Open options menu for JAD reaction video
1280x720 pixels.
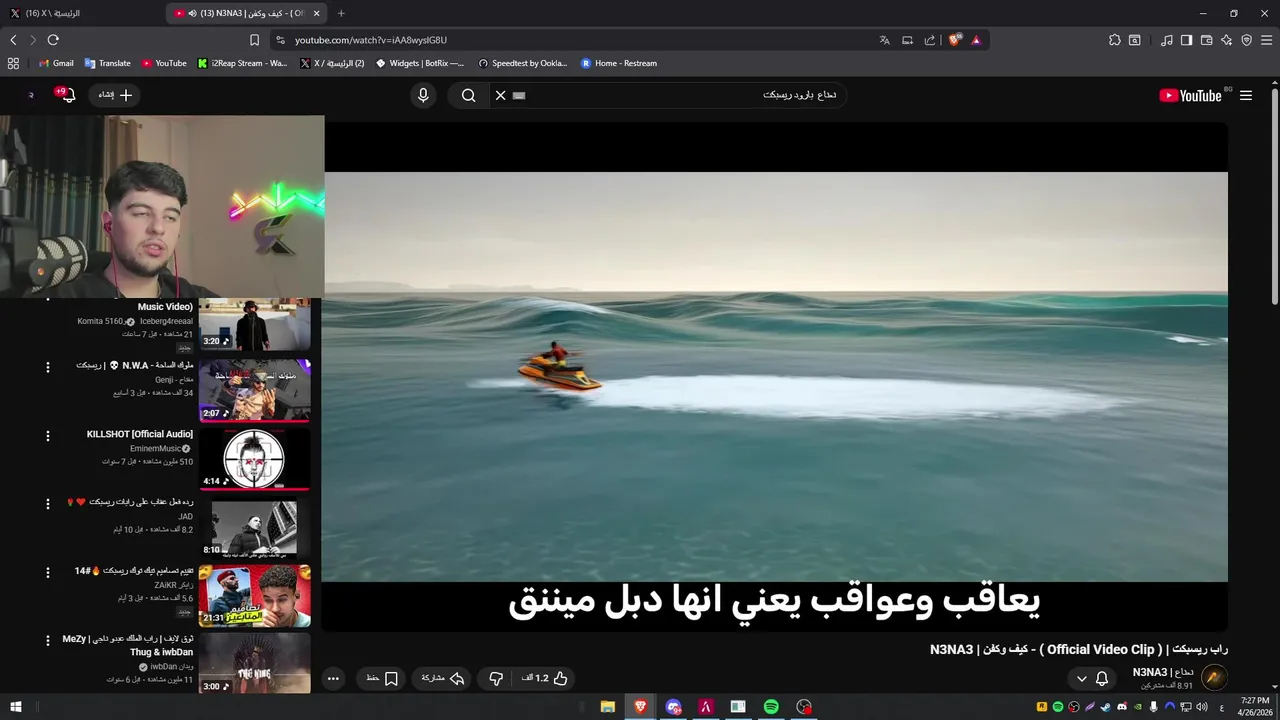pos(47,504)
